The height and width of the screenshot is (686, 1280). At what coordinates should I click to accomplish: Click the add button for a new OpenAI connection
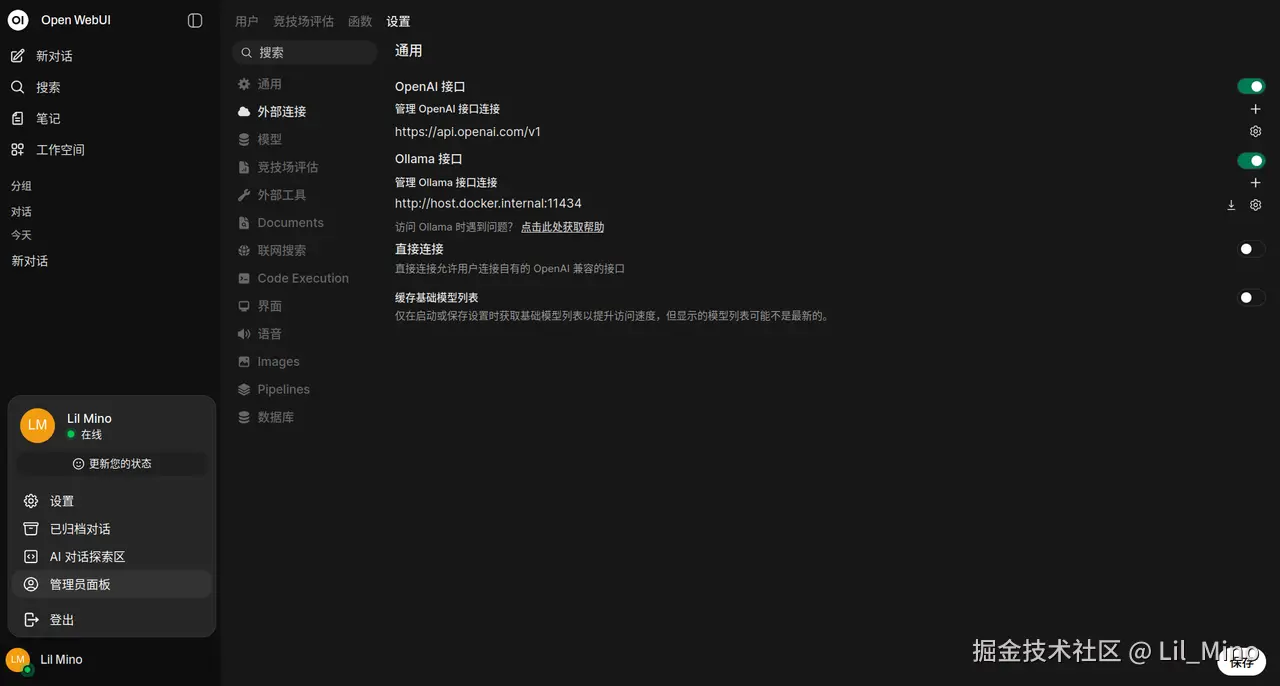pos(1255,109)
